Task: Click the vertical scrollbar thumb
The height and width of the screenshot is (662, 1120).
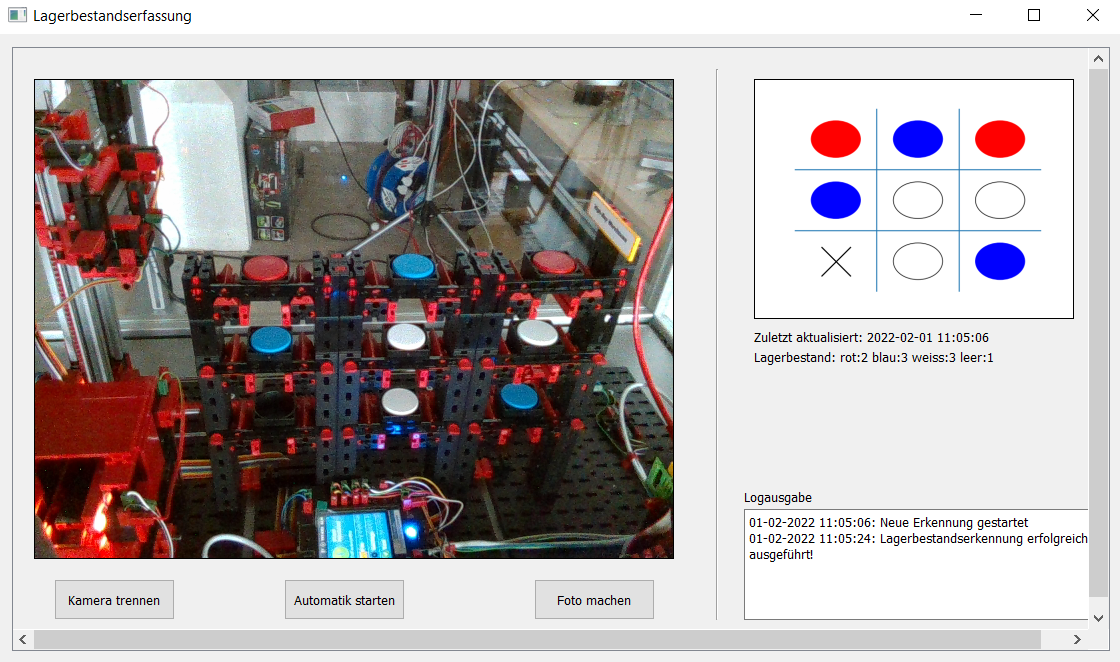Action: (1097, 333)
